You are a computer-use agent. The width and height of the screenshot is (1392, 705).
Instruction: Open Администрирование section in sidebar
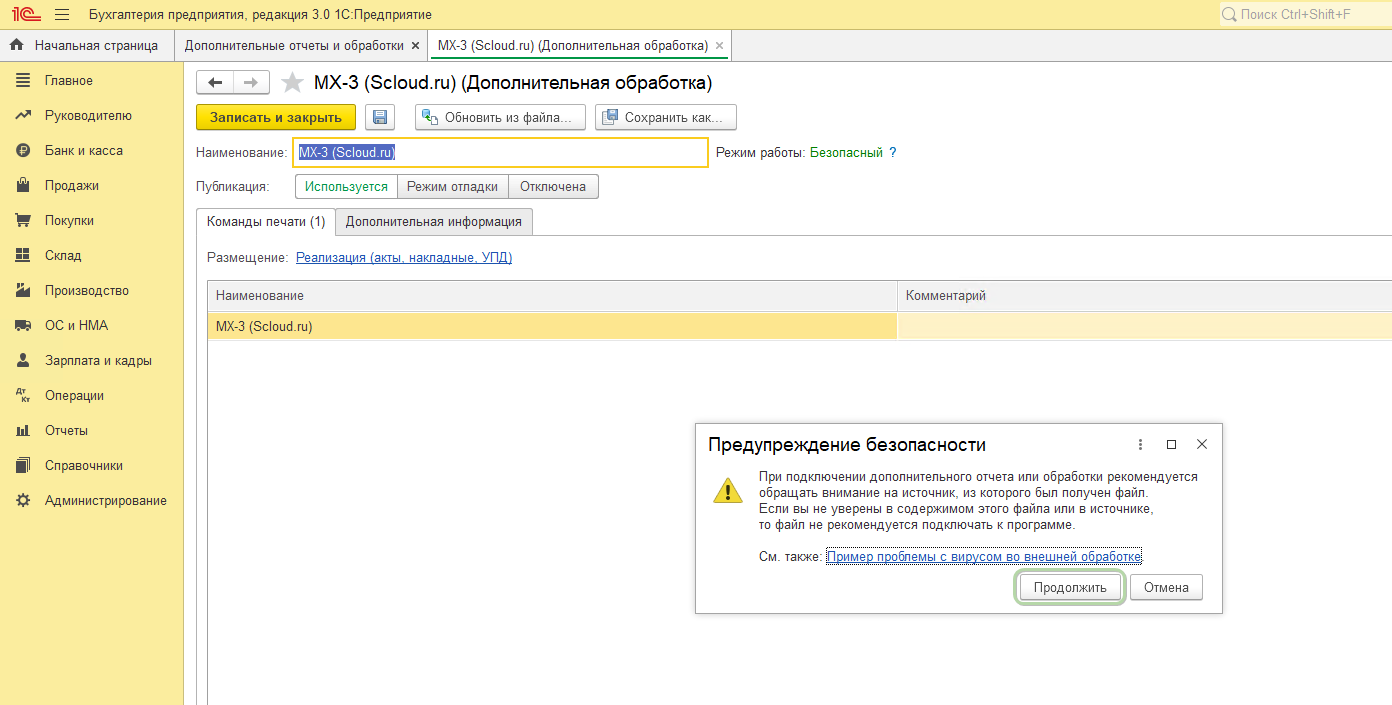(x=106, y=500)
